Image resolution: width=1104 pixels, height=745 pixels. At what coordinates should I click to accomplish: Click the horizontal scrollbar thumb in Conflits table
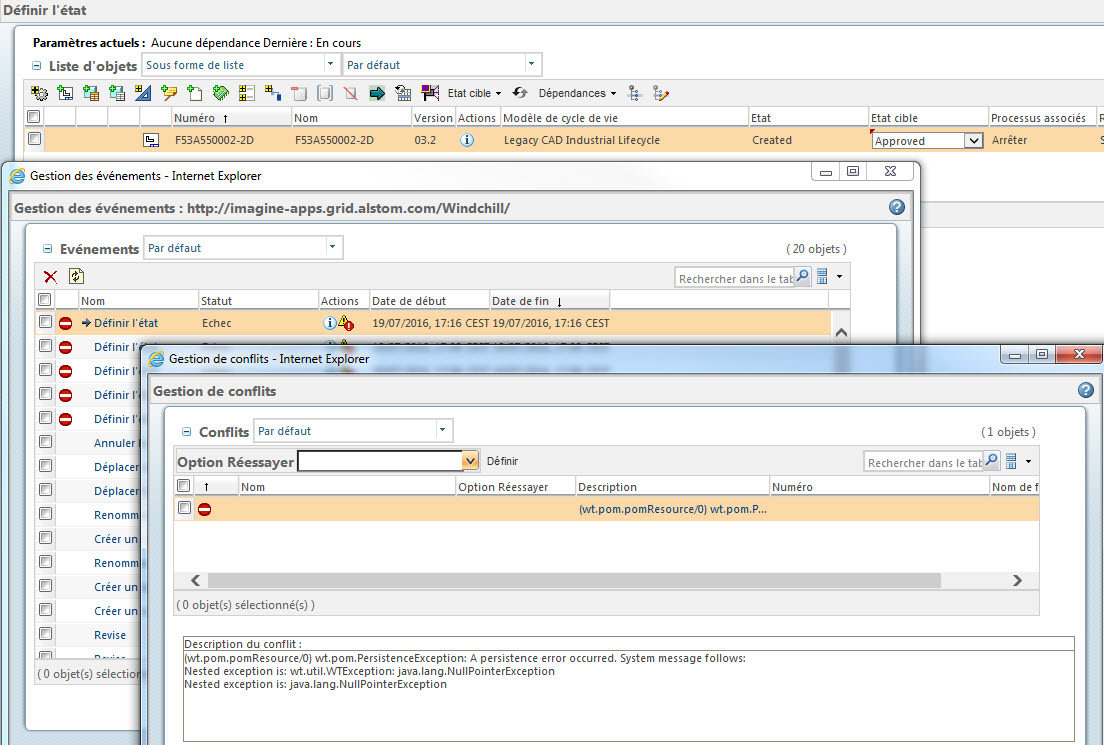(574, 580)
